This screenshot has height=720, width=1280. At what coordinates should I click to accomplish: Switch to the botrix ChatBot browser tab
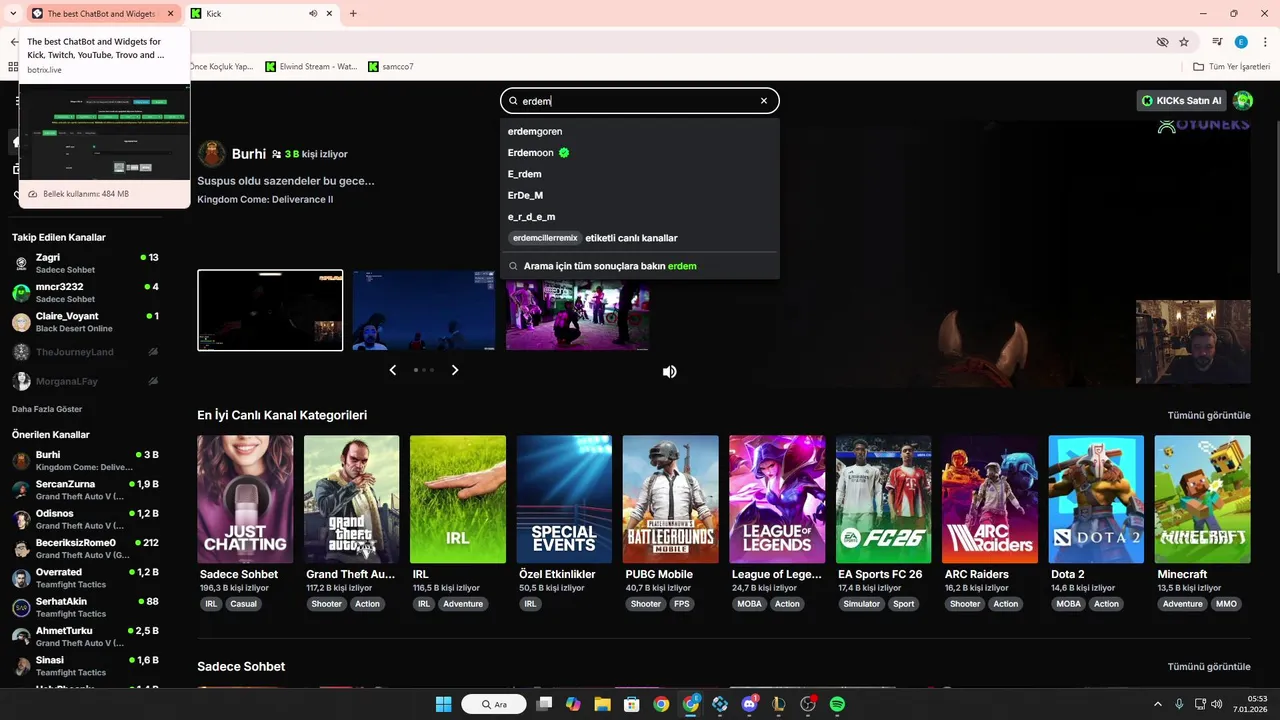click(x=103, y=14)
